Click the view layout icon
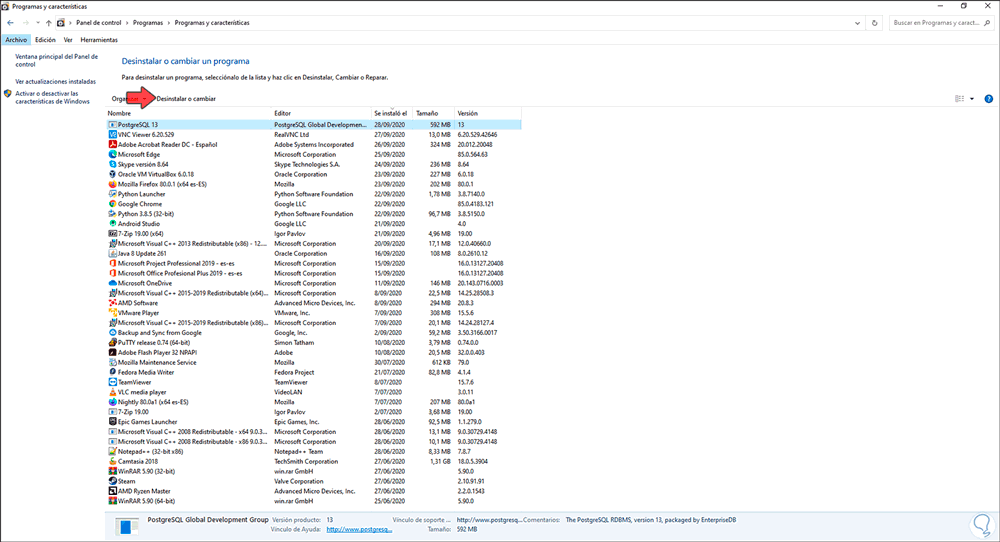The height and width of the screenshot is (542, 1000). pyautogui.click(x=959, y=99)
